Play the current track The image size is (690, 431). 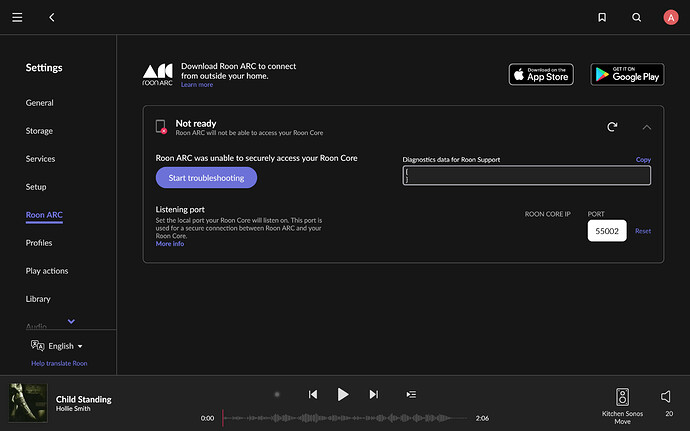pyautogui.click(x=343, y=394)
